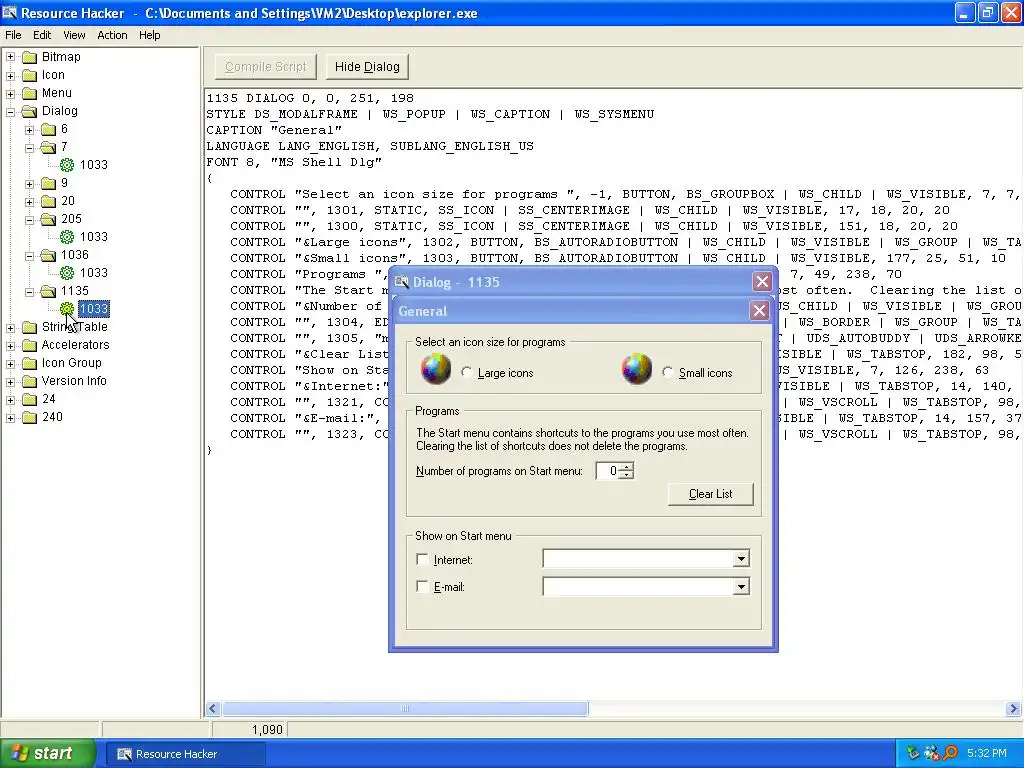Click the Dialog 1135 preview title icon

point(402,282)
